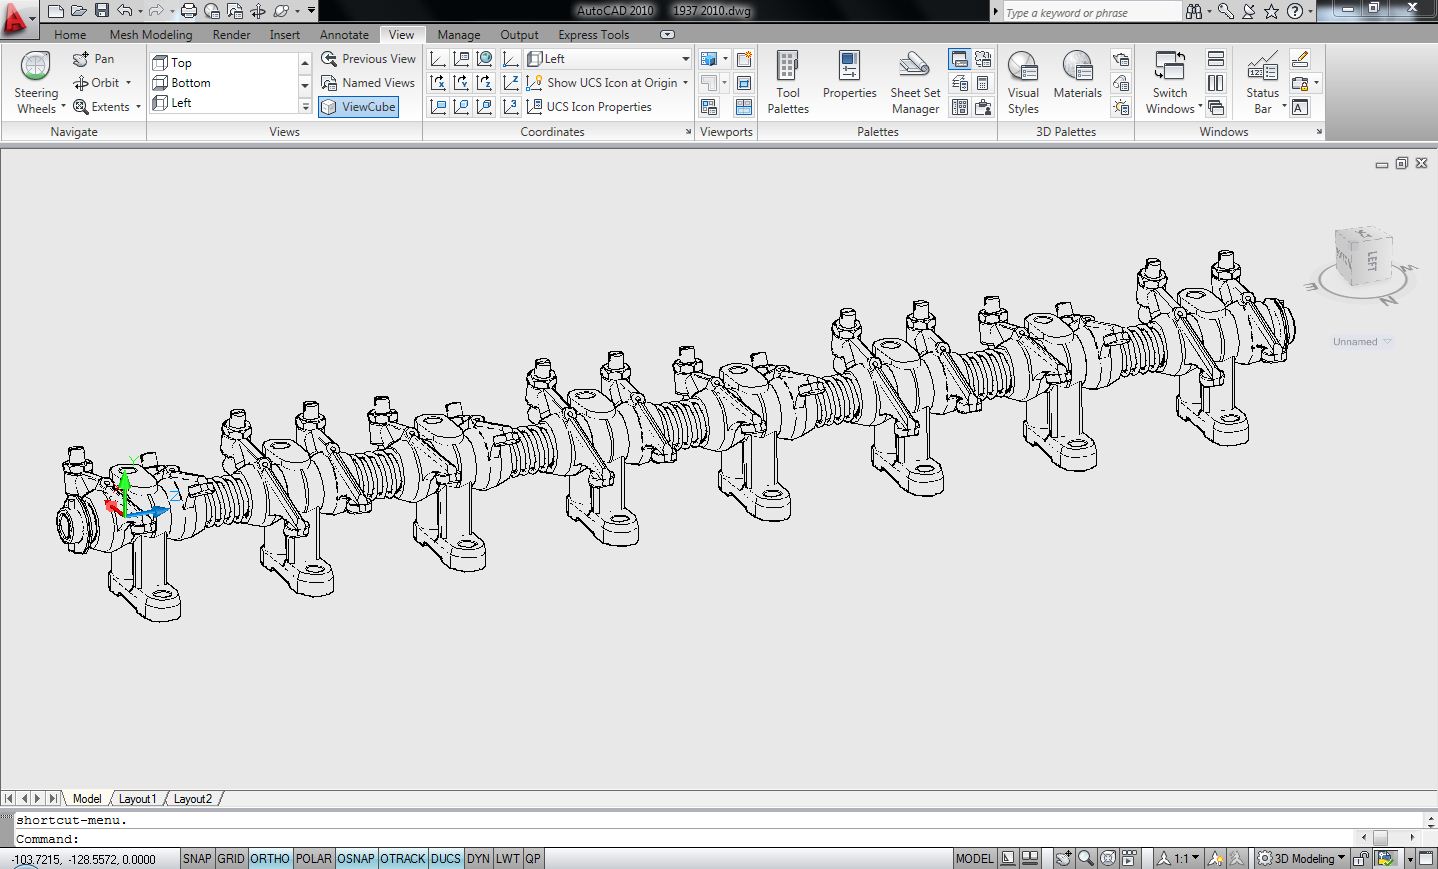Switch to the Render ribbon tab

[231, 35]
